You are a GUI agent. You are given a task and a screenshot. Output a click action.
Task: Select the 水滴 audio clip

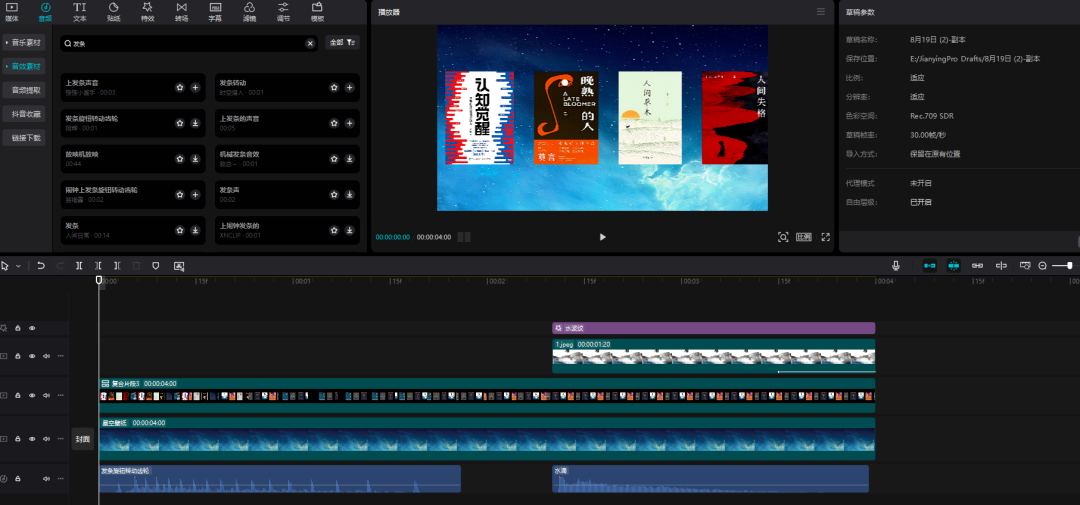[x=710, y=479]
